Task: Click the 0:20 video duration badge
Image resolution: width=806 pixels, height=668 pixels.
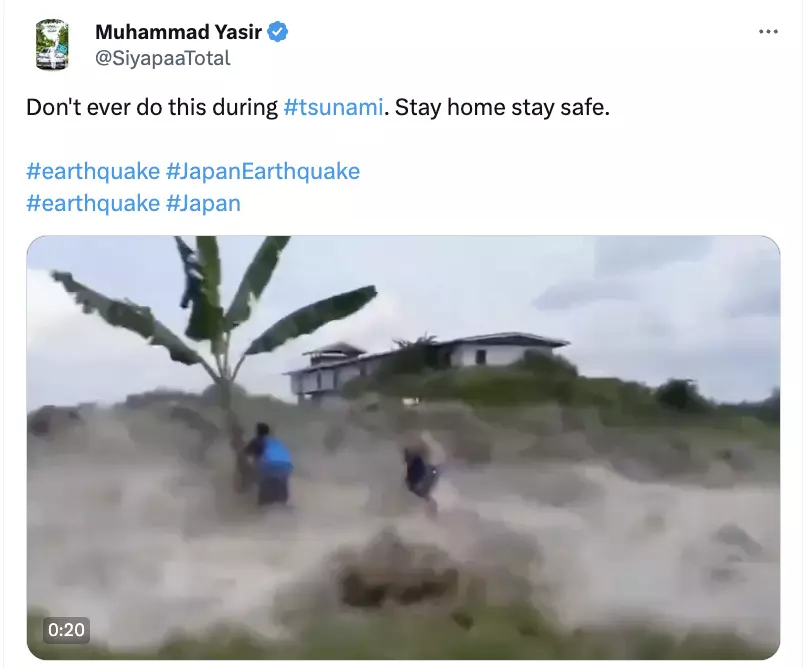Action: pyautogui.click(x=66, y=629)
